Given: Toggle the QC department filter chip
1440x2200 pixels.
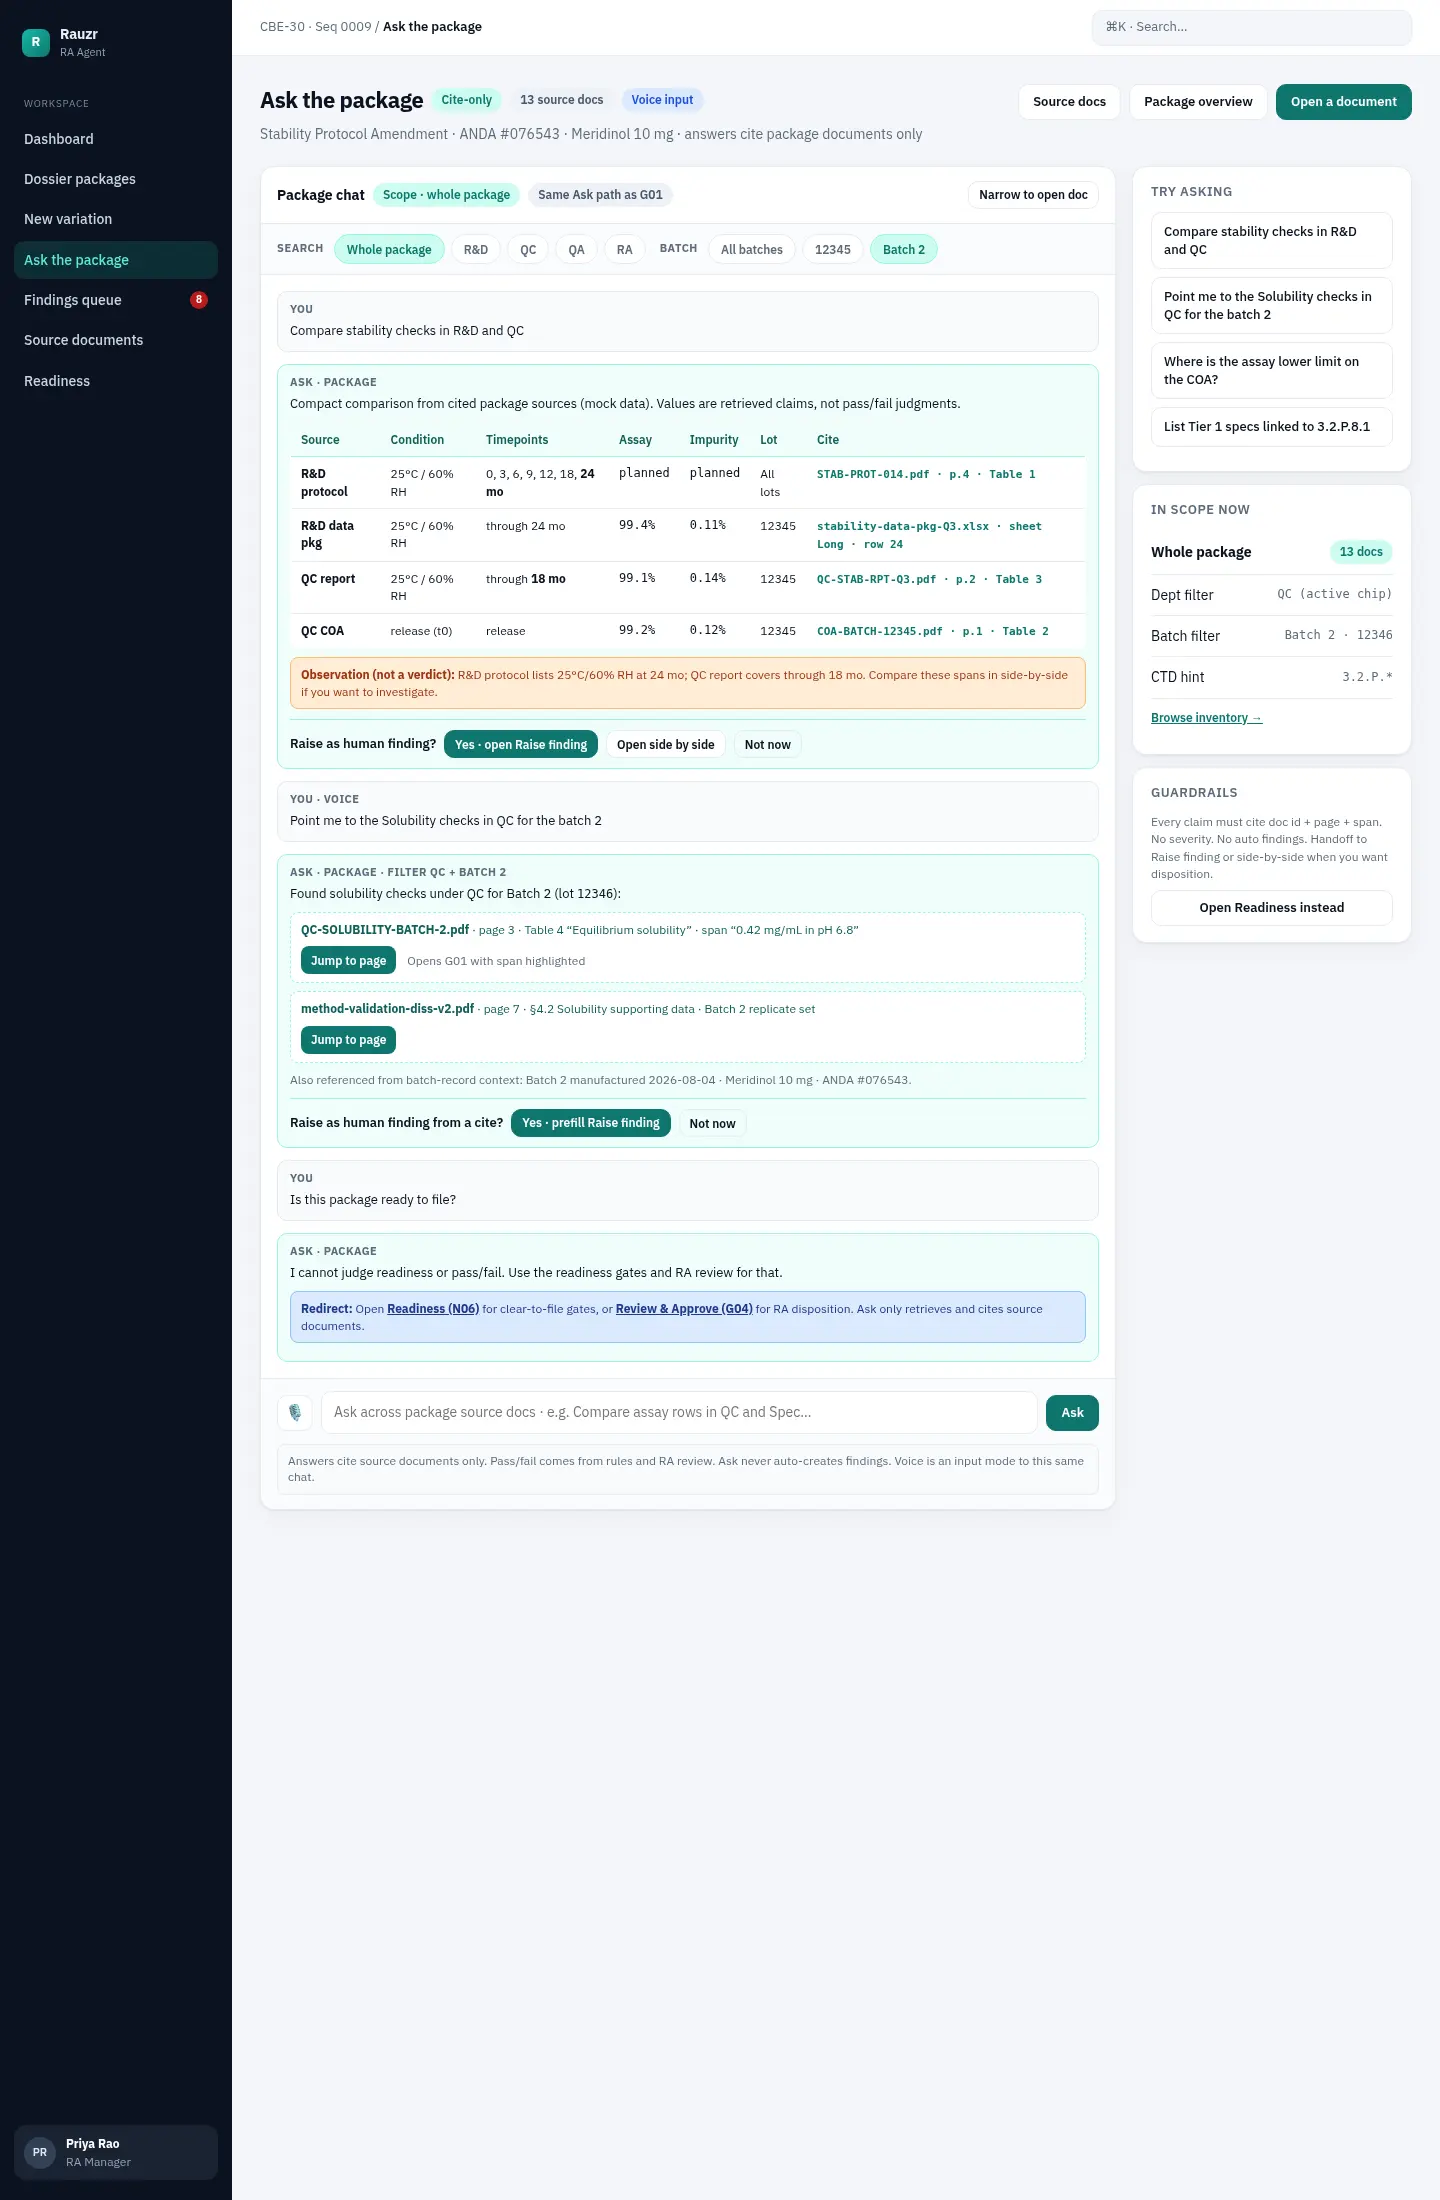Looking at the screenshot, I should tap(528, 249).
